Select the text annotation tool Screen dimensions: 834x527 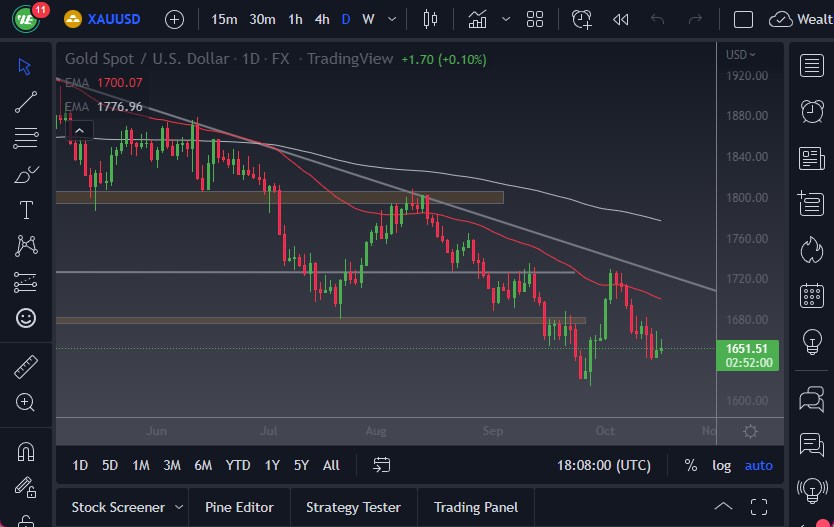coord(26,210)
